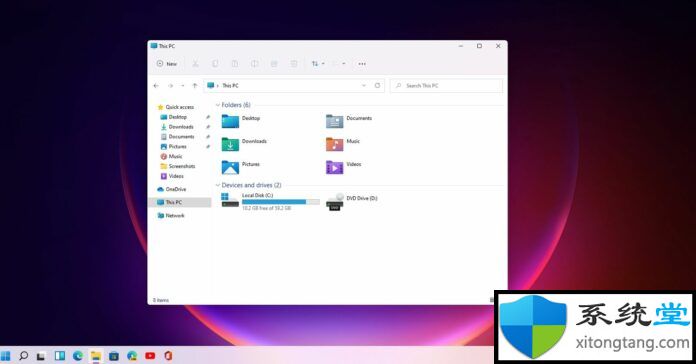Open Downloads in the navigation pane
The image size is (696, 364).
coord(177,127)
